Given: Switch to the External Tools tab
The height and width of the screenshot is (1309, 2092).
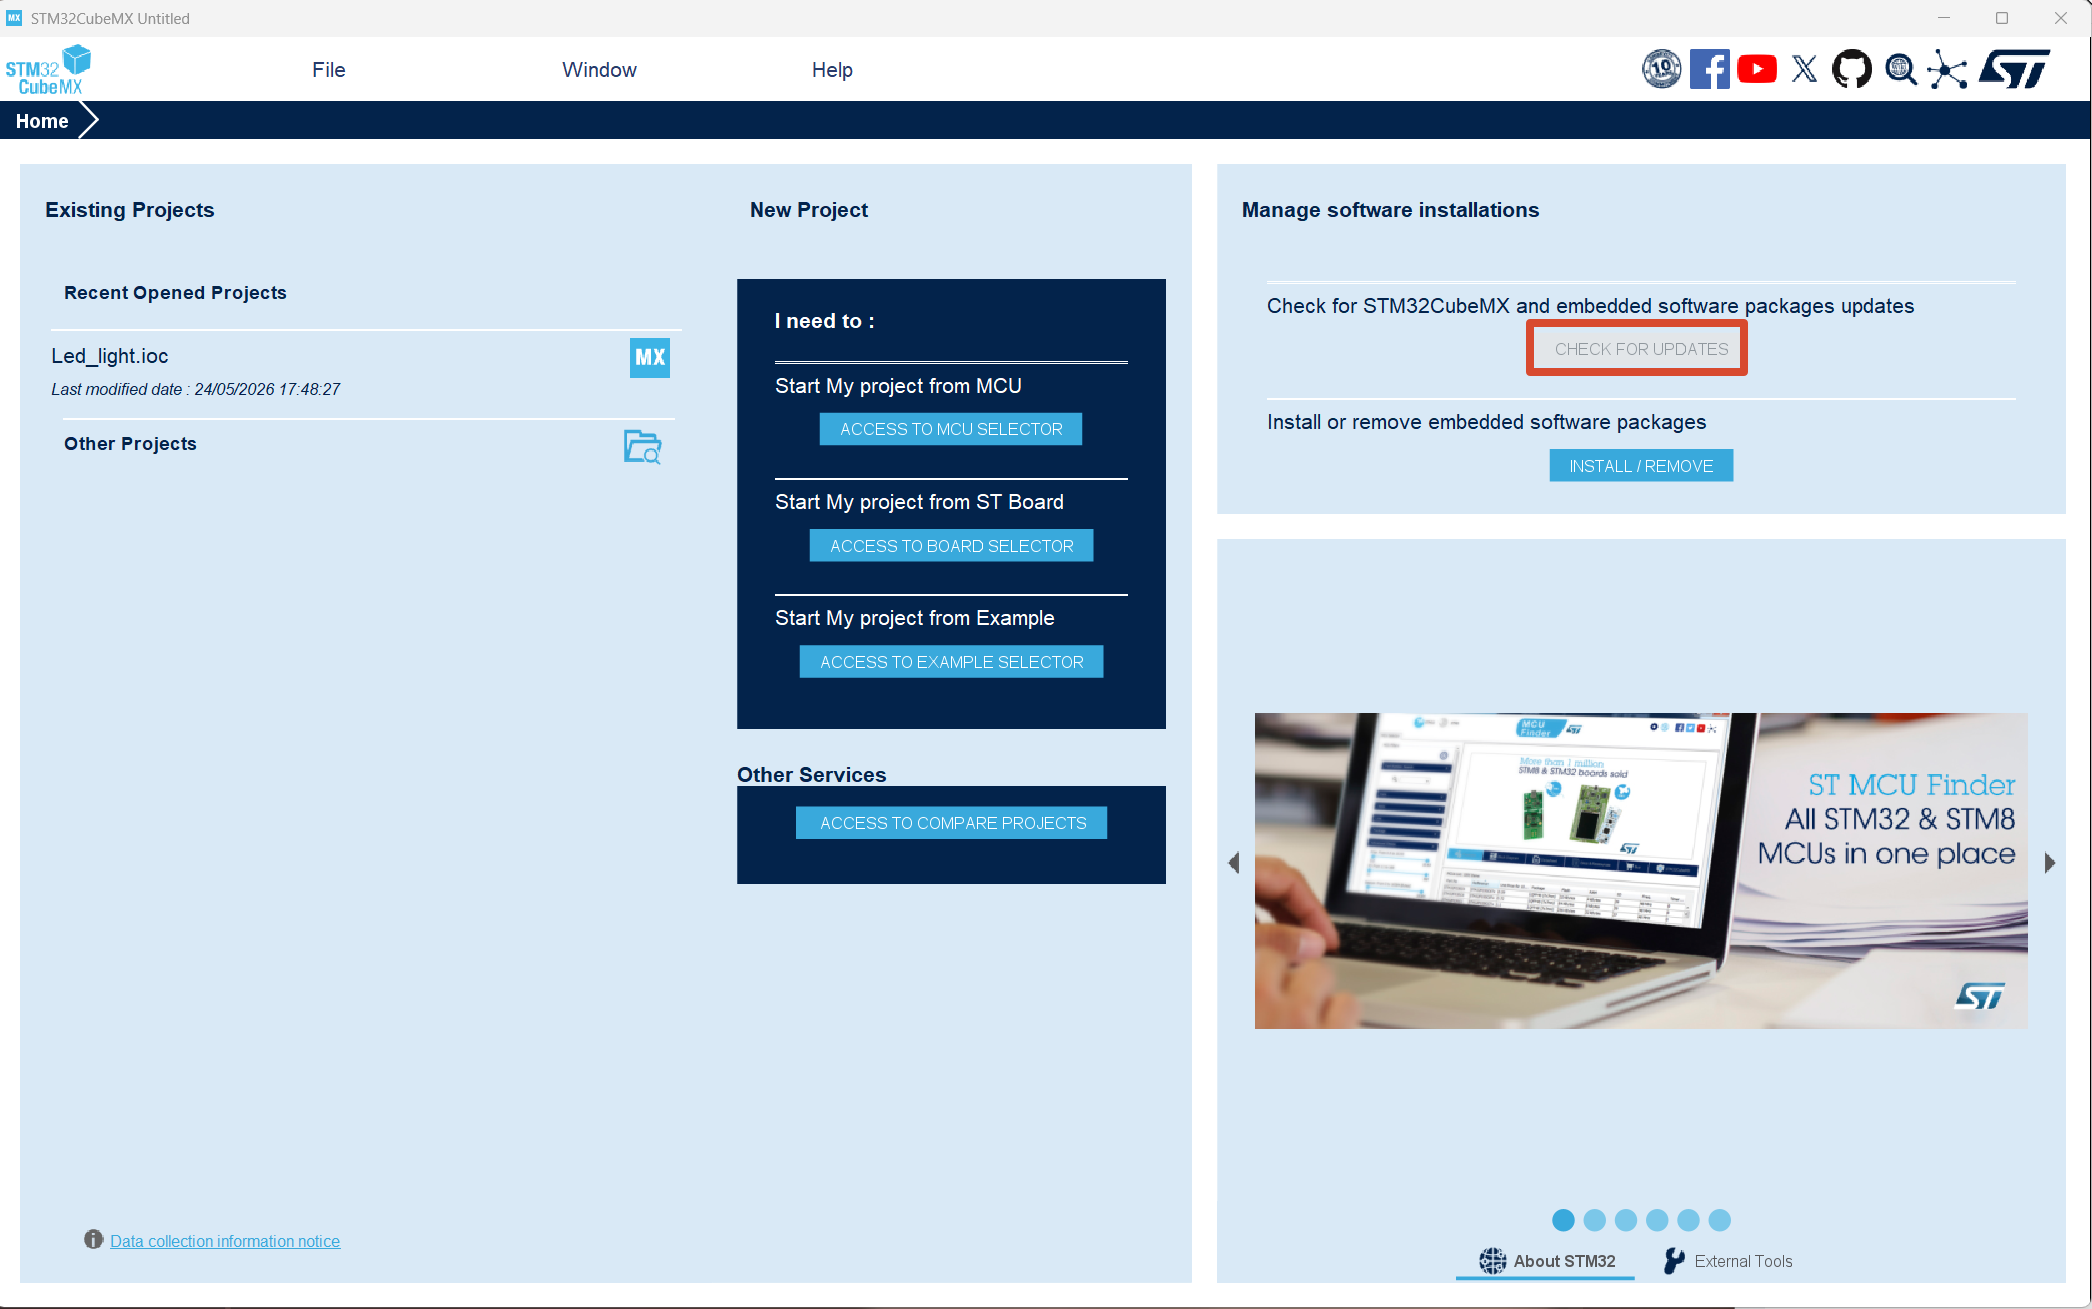Looking at the screenshot, I should coord(1728,1262).
